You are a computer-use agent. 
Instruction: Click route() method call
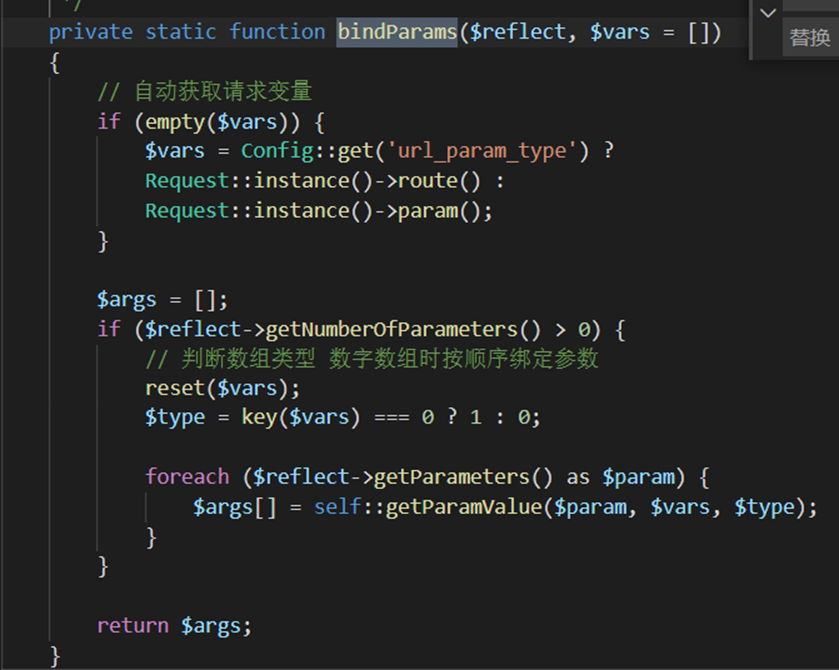439,181
